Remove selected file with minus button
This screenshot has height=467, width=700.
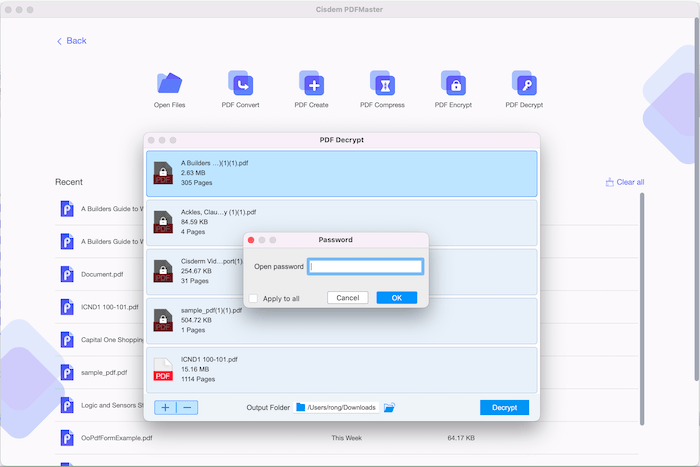[x=187, y=407]
